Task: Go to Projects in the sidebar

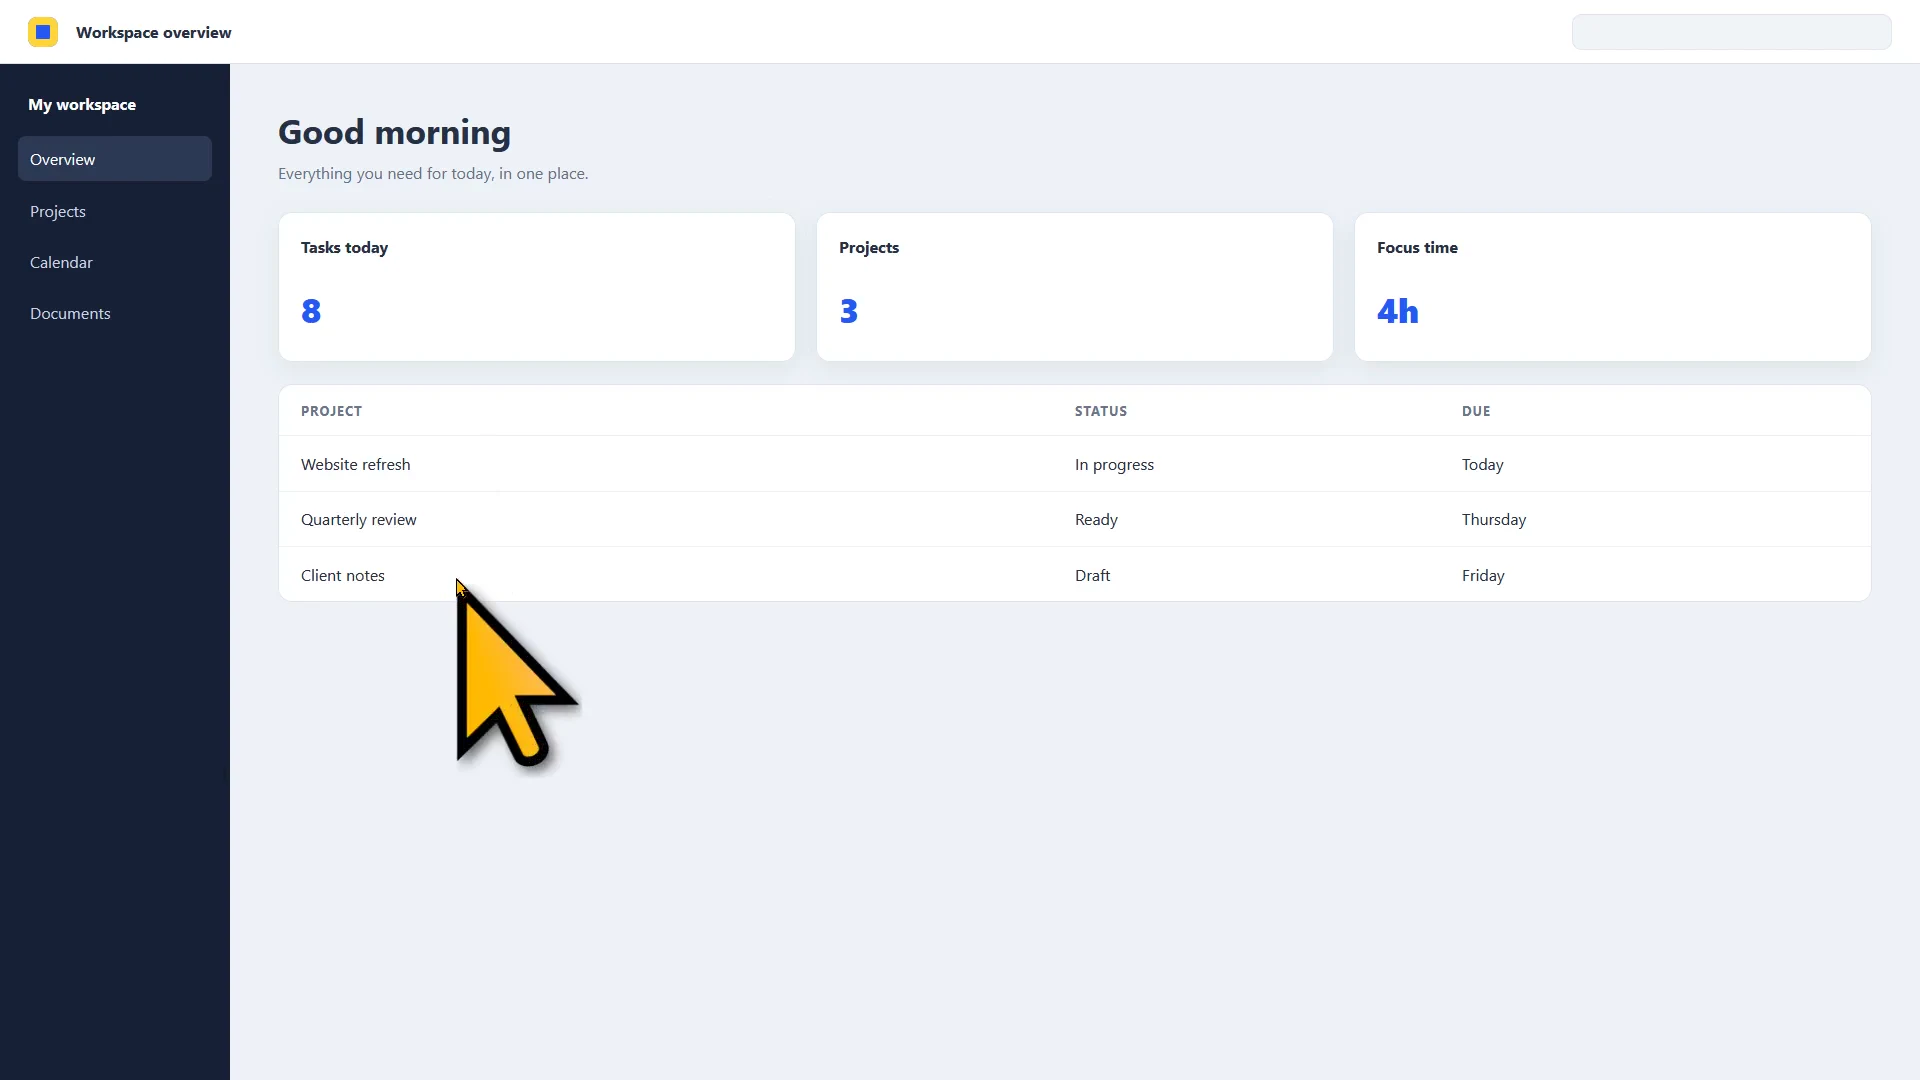Action: 115,211
